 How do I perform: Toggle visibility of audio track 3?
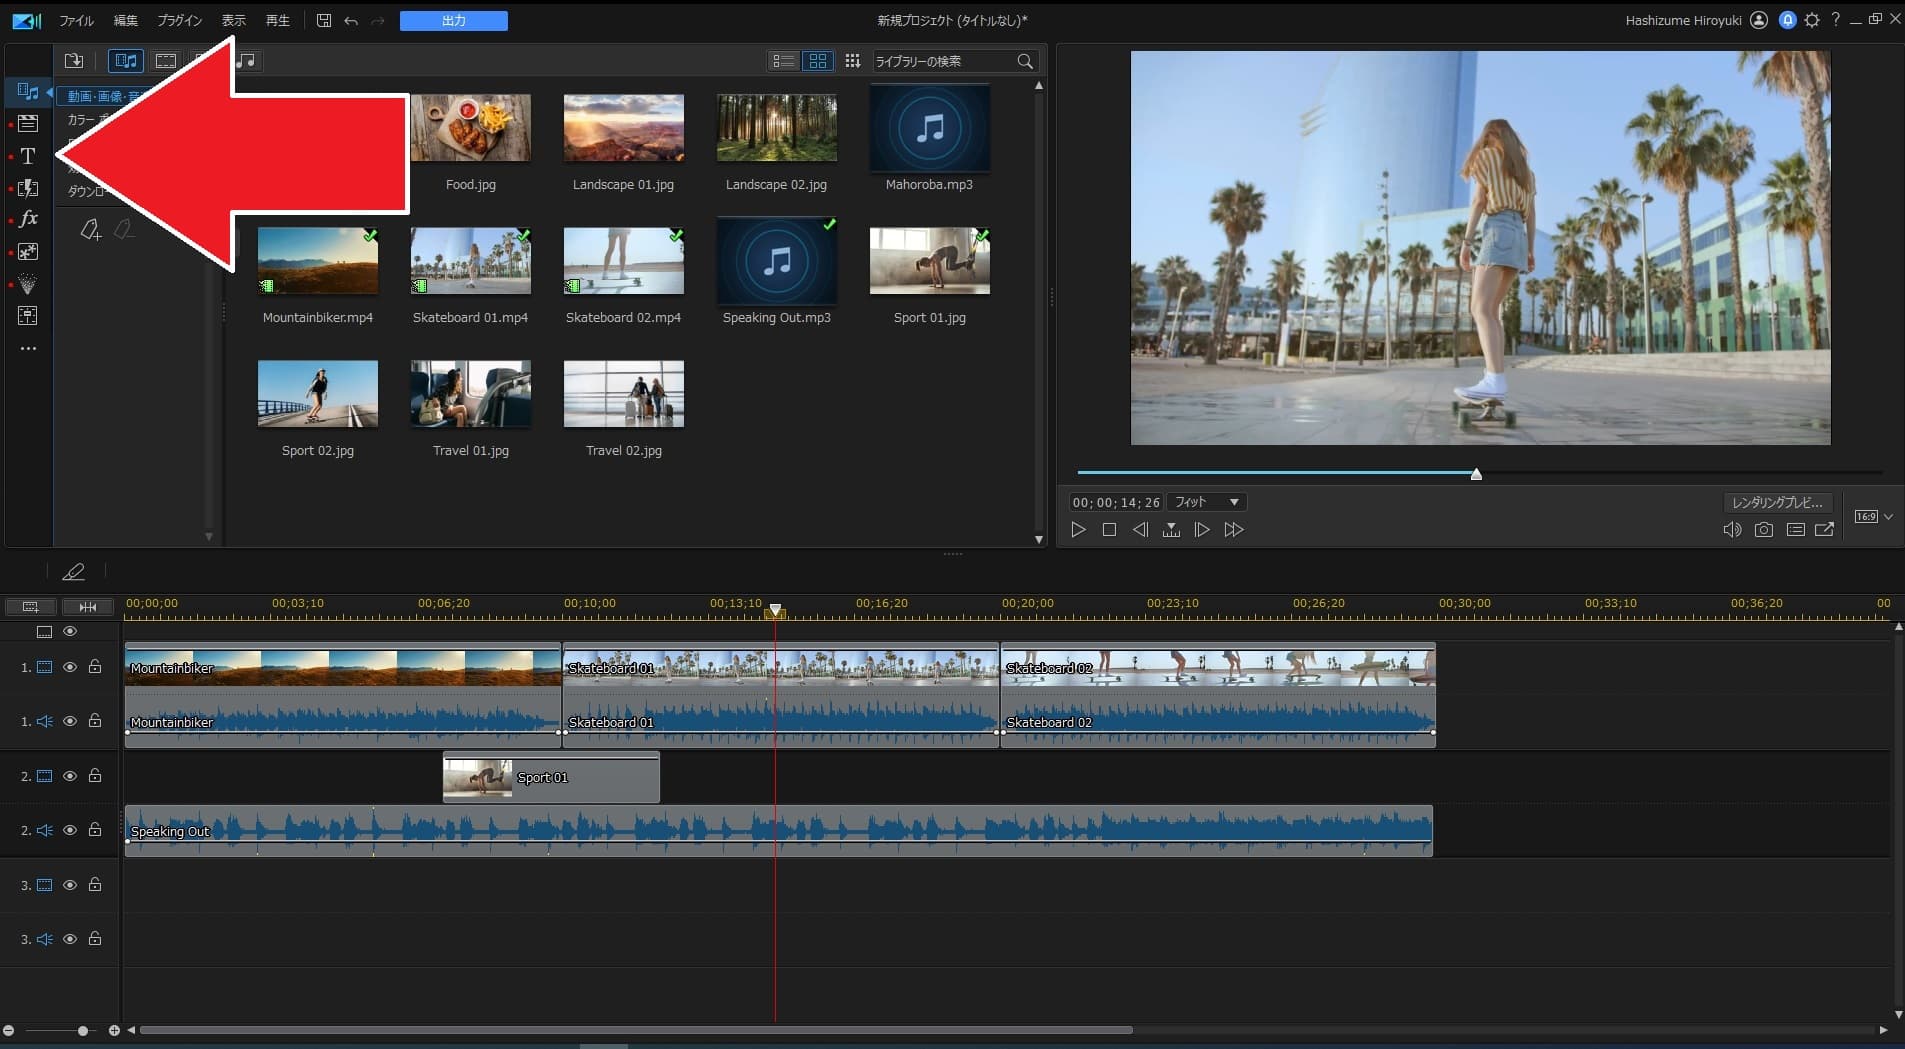[70, 939]
